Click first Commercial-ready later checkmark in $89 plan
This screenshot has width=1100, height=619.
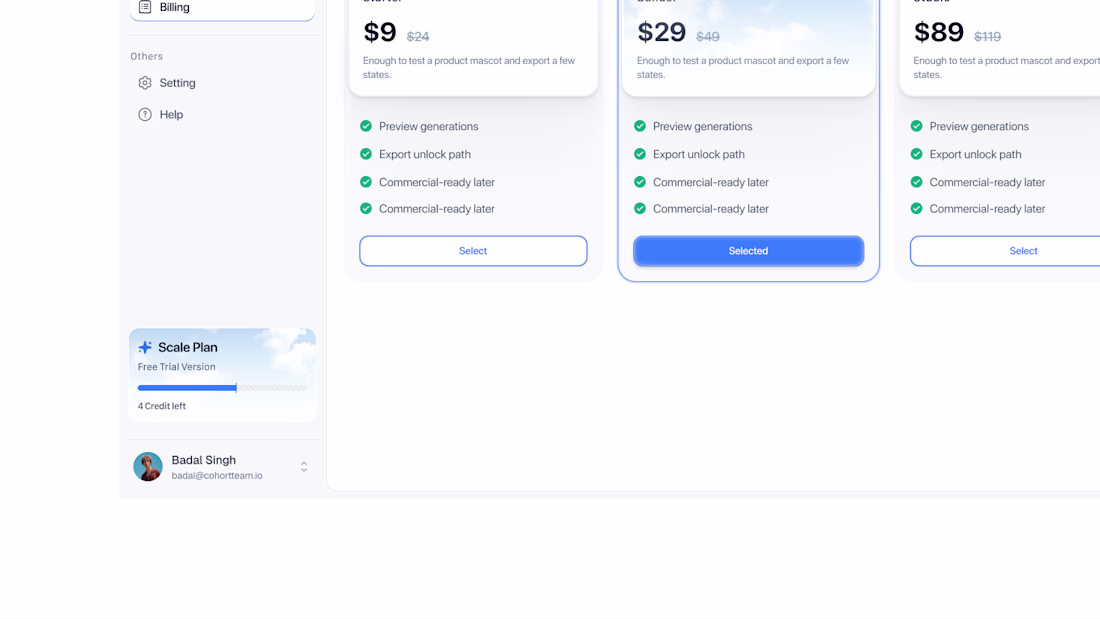[916, 182]
